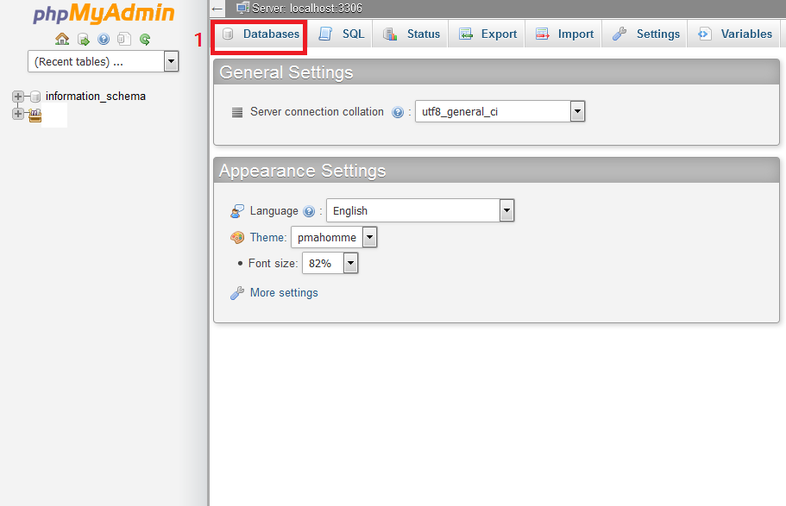Viewport: 786px width, 506px height.
Task: Click the collation help question mark icon
Action: coord(398,113)
